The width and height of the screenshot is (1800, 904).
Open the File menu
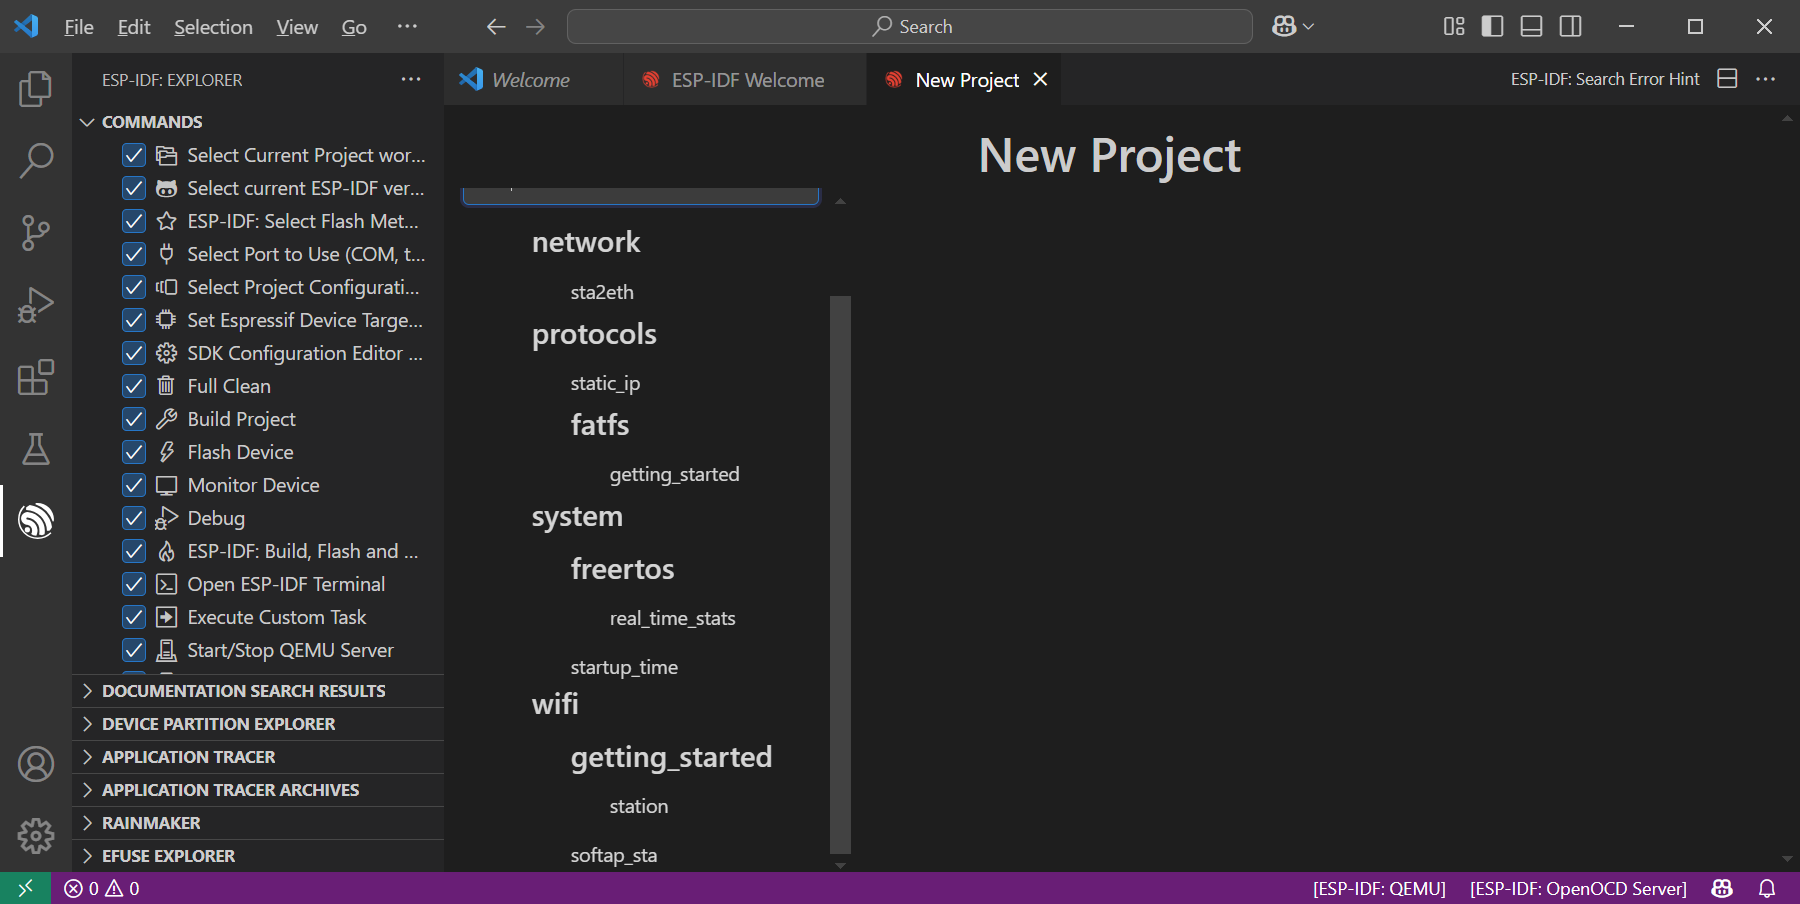[79, 27]
